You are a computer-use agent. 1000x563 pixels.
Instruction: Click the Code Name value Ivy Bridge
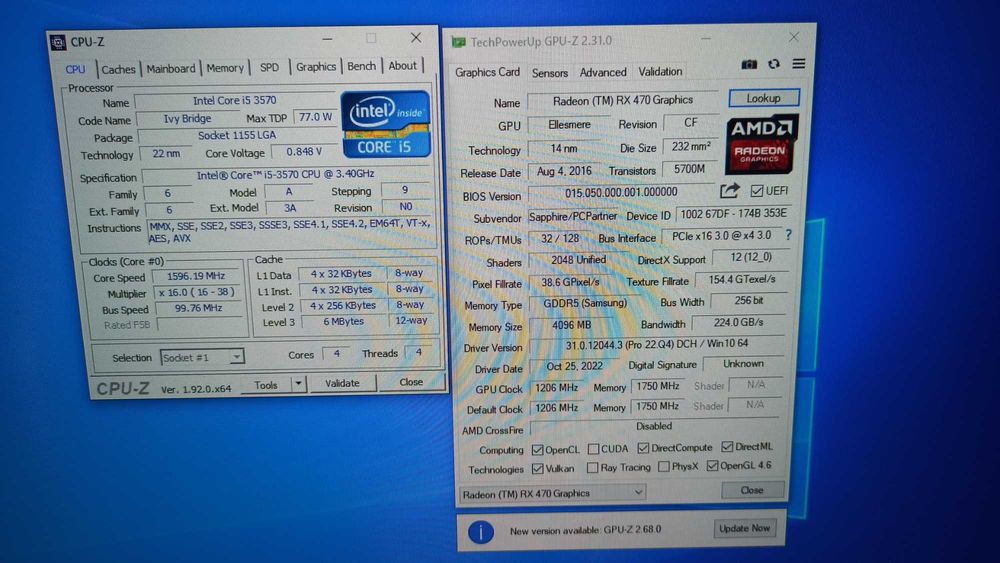point(187,119)
